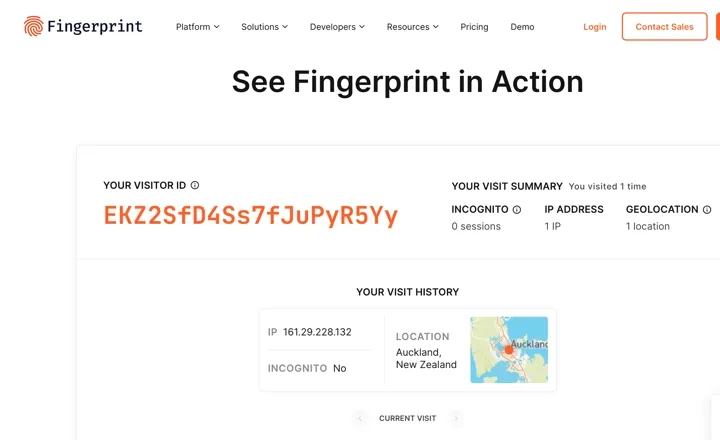Click the Incognito info icon

pos(517,209)
